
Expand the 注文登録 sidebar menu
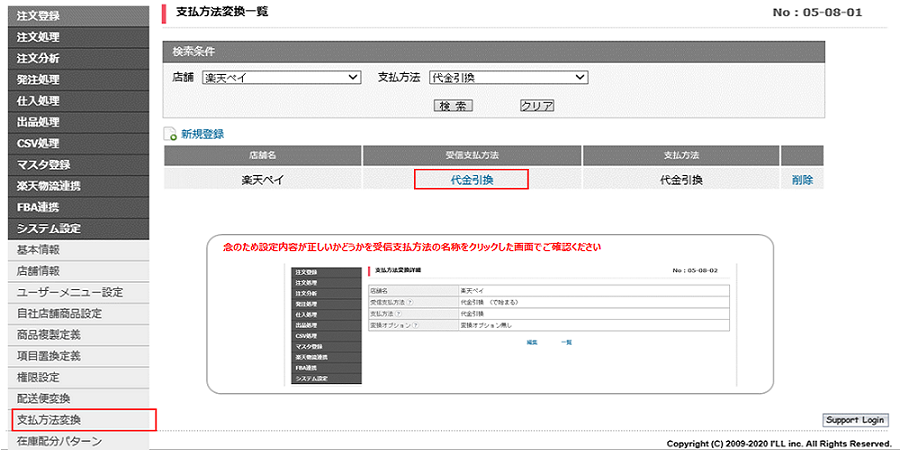[x=78, y=16]
